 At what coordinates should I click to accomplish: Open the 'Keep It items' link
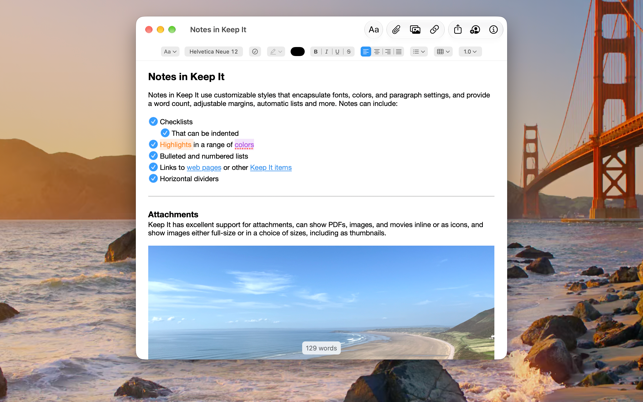tap(271, 167)
